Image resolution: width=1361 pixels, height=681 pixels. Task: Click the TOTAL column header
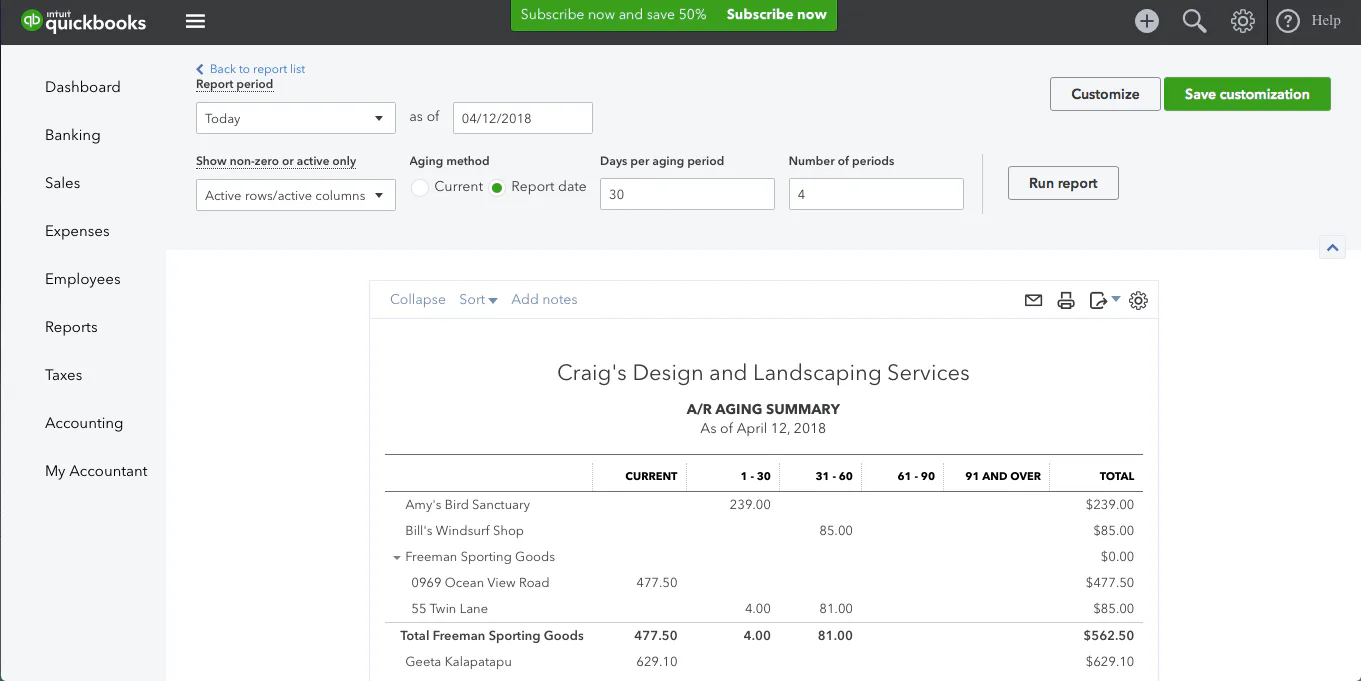point(1117,476)
